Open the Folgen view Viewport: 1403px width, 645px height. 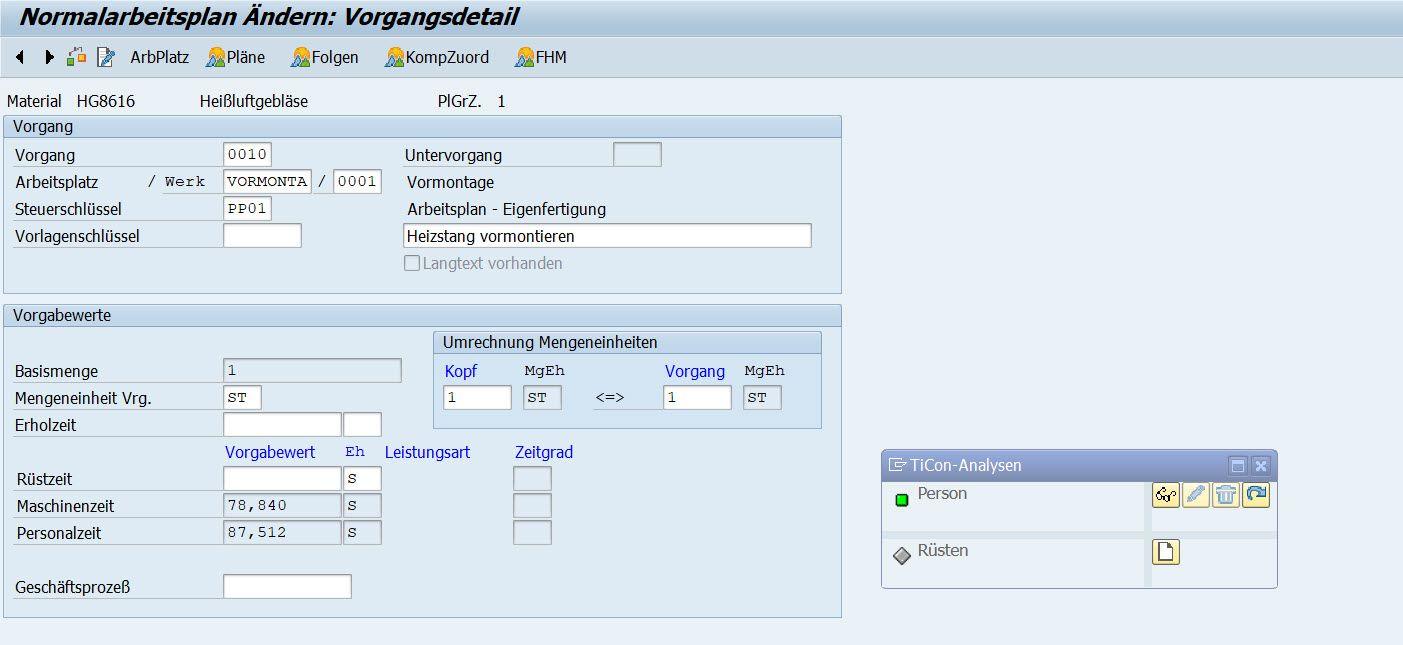tap(325, 58)
